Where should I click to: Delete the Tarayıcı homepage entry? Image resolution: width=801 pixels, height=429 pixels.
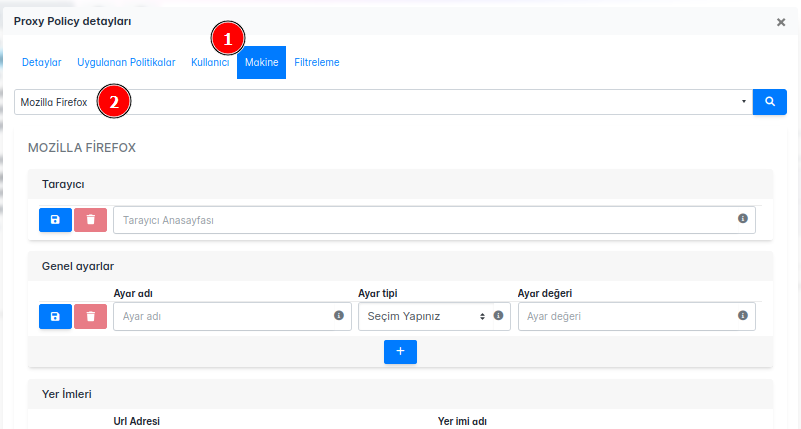(x=90, y=220)
